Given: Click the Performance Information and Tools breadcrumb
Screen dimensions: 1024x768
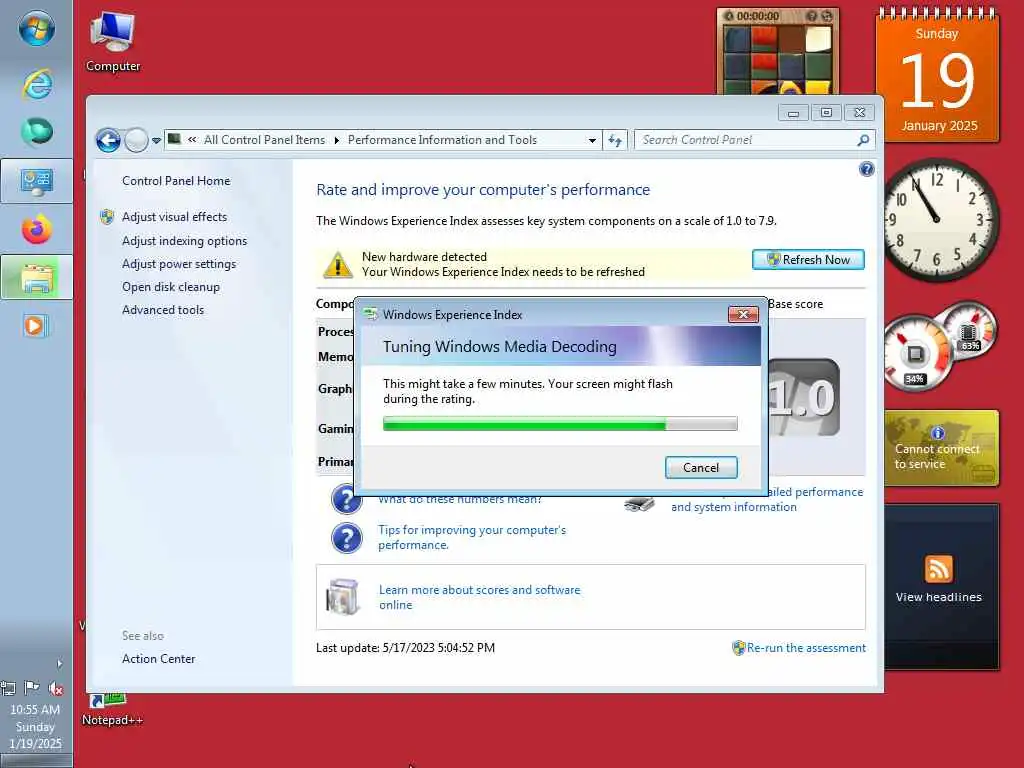Looking at the screenshot, I should (442, 140).
